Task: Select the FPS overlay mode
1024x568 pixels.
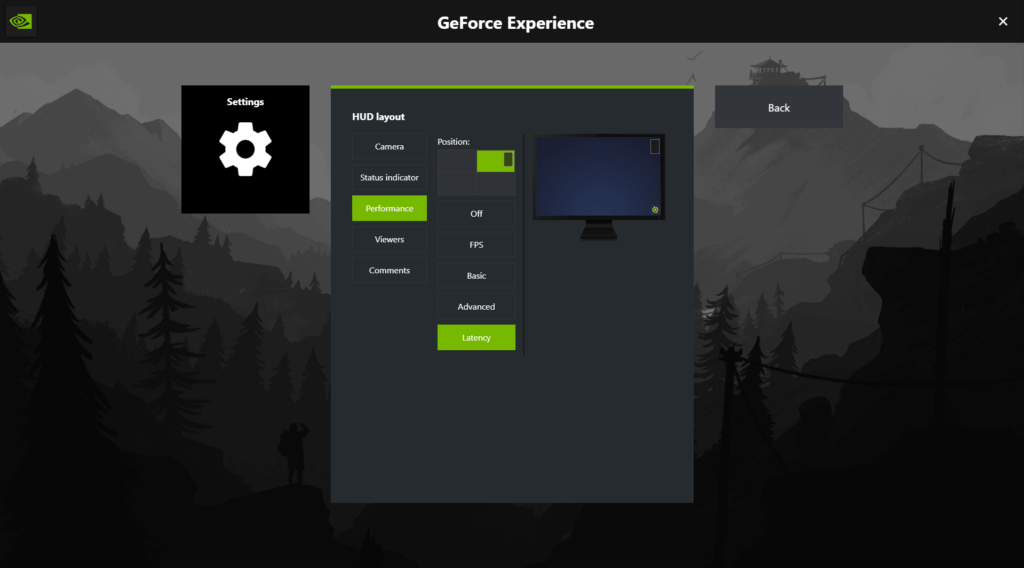Action: (x=476, y=245)
